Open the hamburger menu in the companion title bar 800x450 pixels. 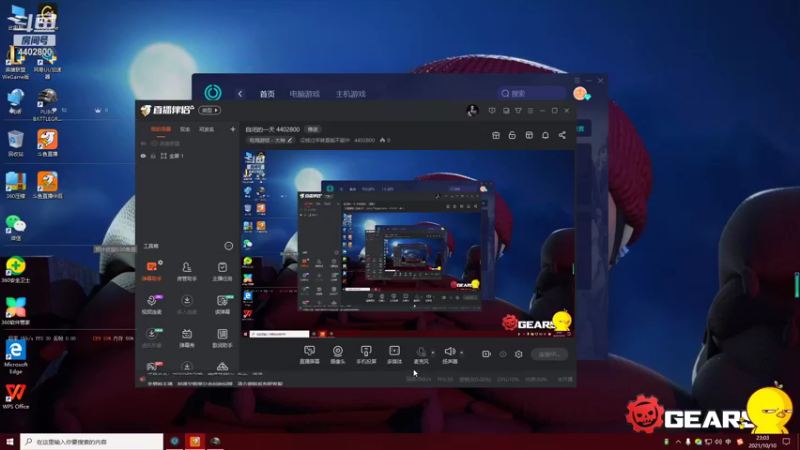tap(530, 110)
